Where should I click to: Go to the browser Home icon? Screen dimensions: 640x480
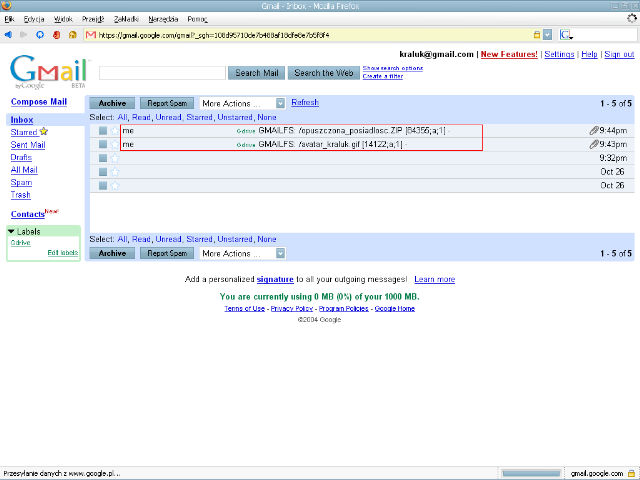click(73, 35)
